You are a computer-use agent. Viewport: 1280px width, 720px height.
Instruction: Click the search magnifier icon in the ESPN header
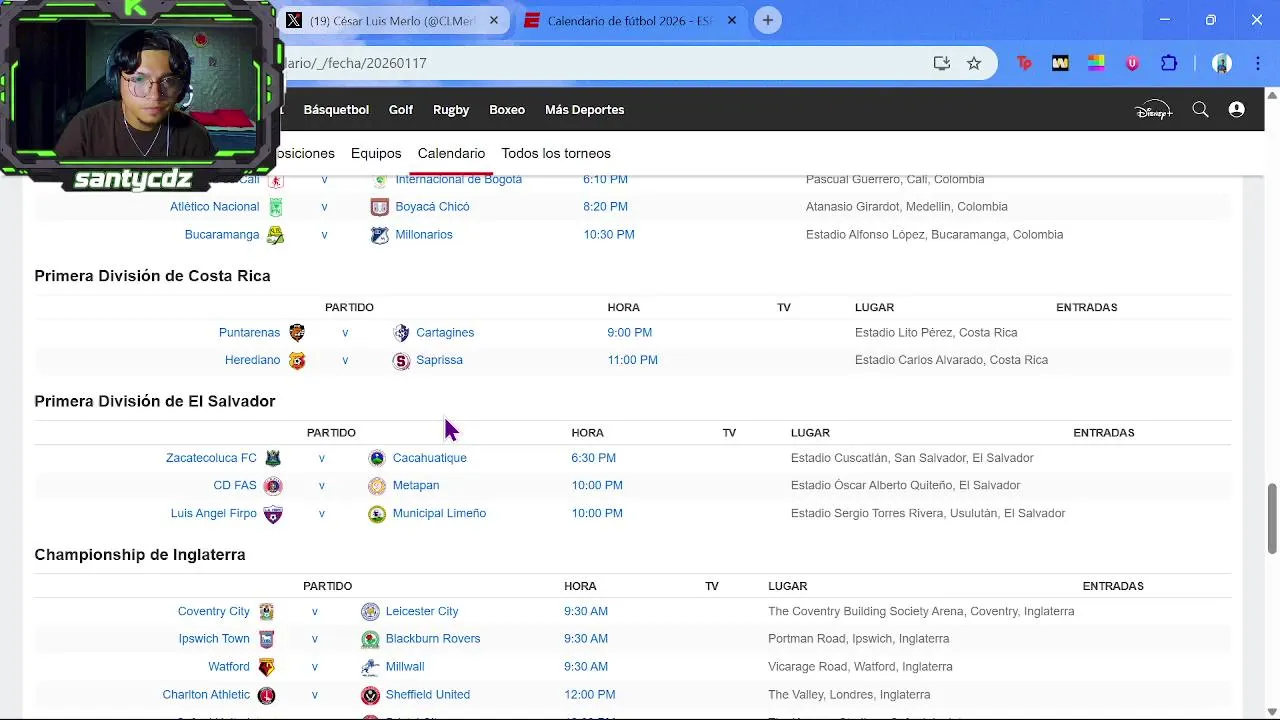pos(1200,110)
